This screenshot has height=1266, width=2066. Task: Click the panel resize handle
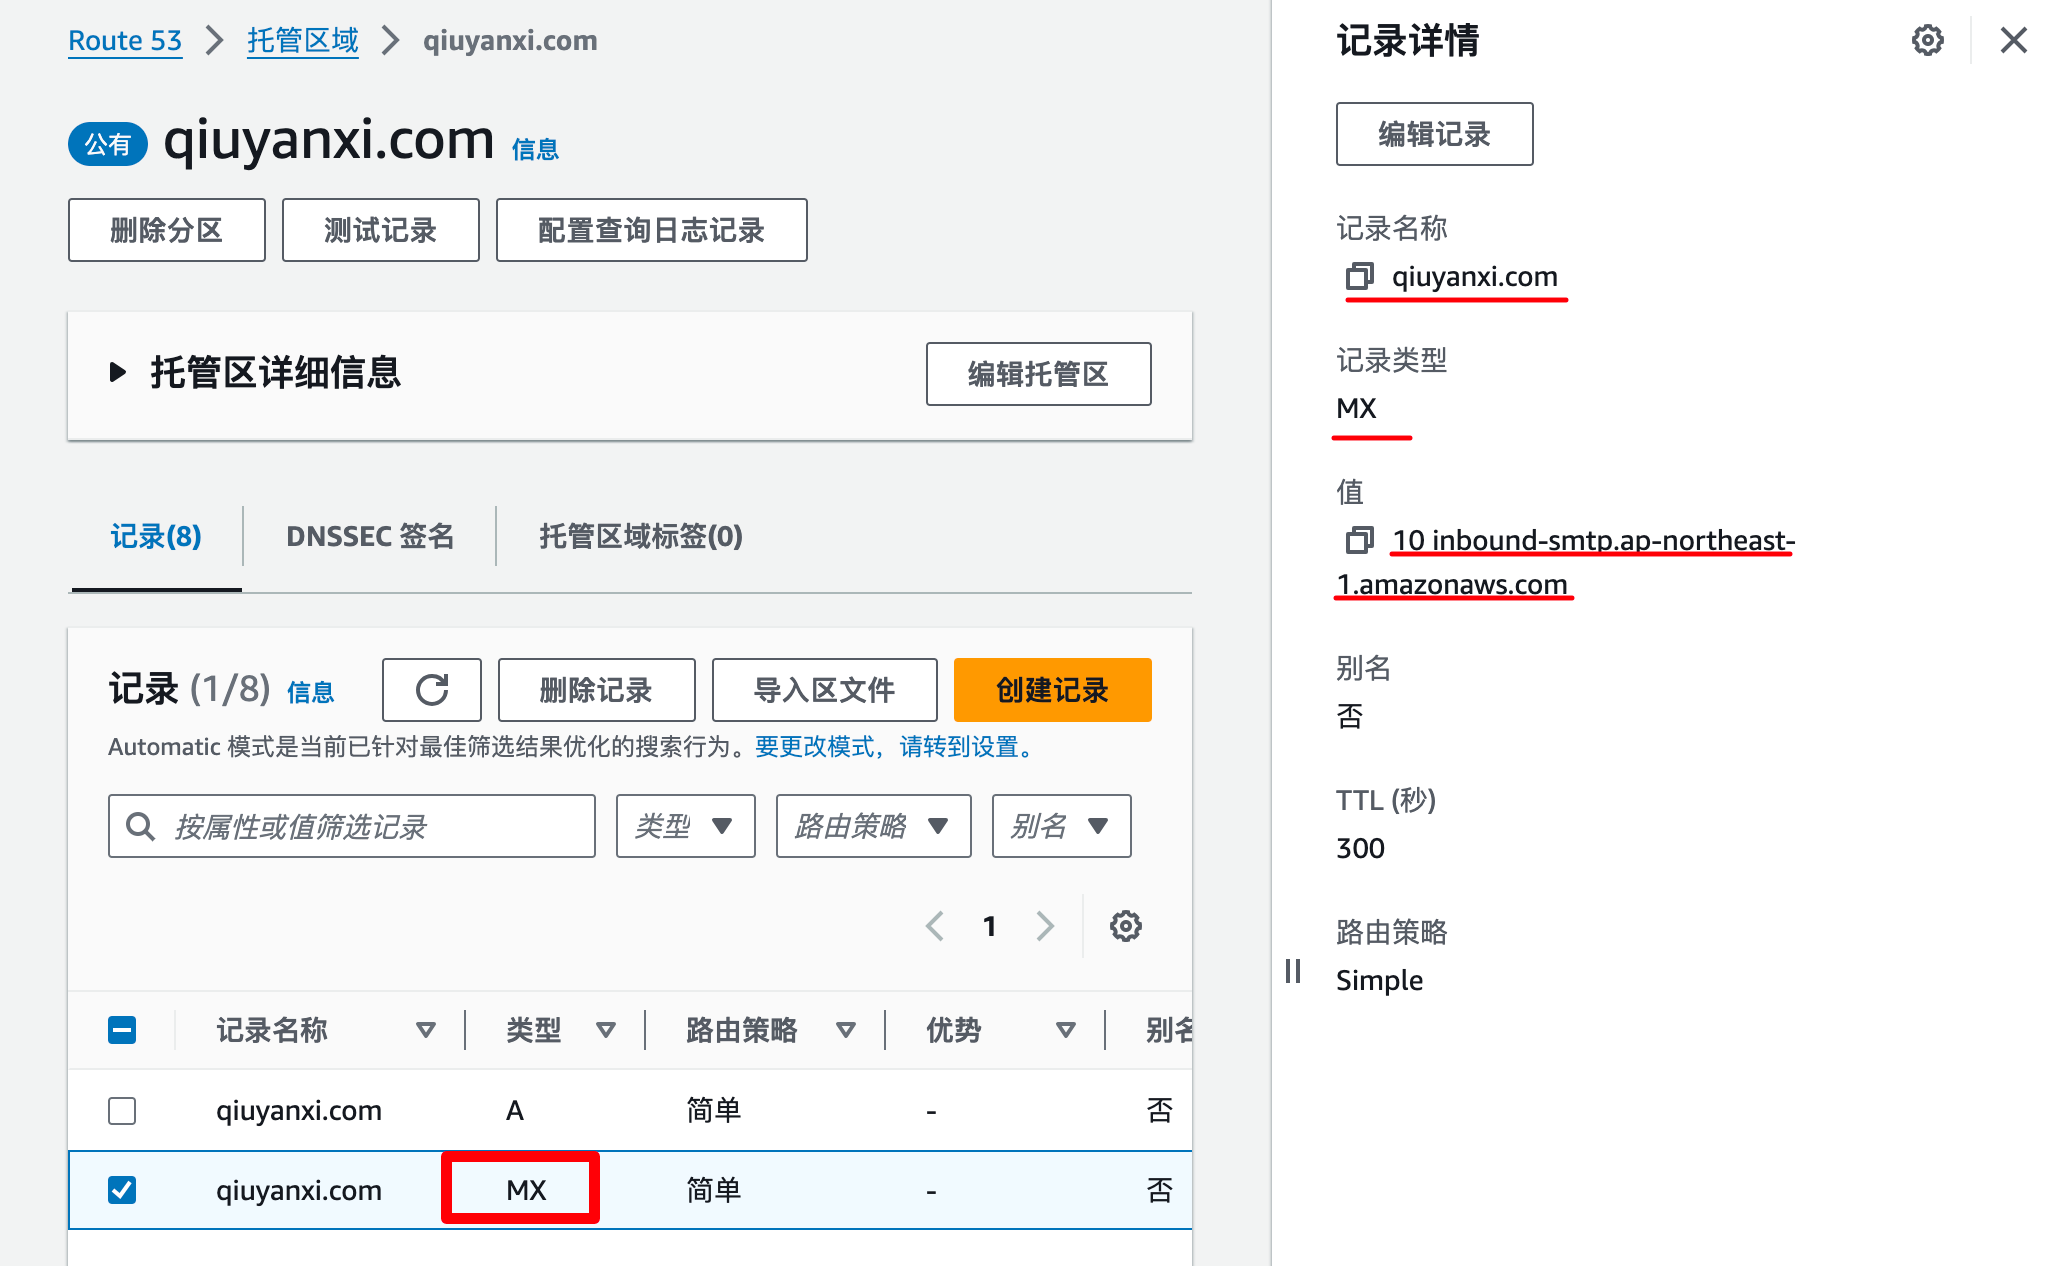pyautogui.click(x=1292, y=971)
